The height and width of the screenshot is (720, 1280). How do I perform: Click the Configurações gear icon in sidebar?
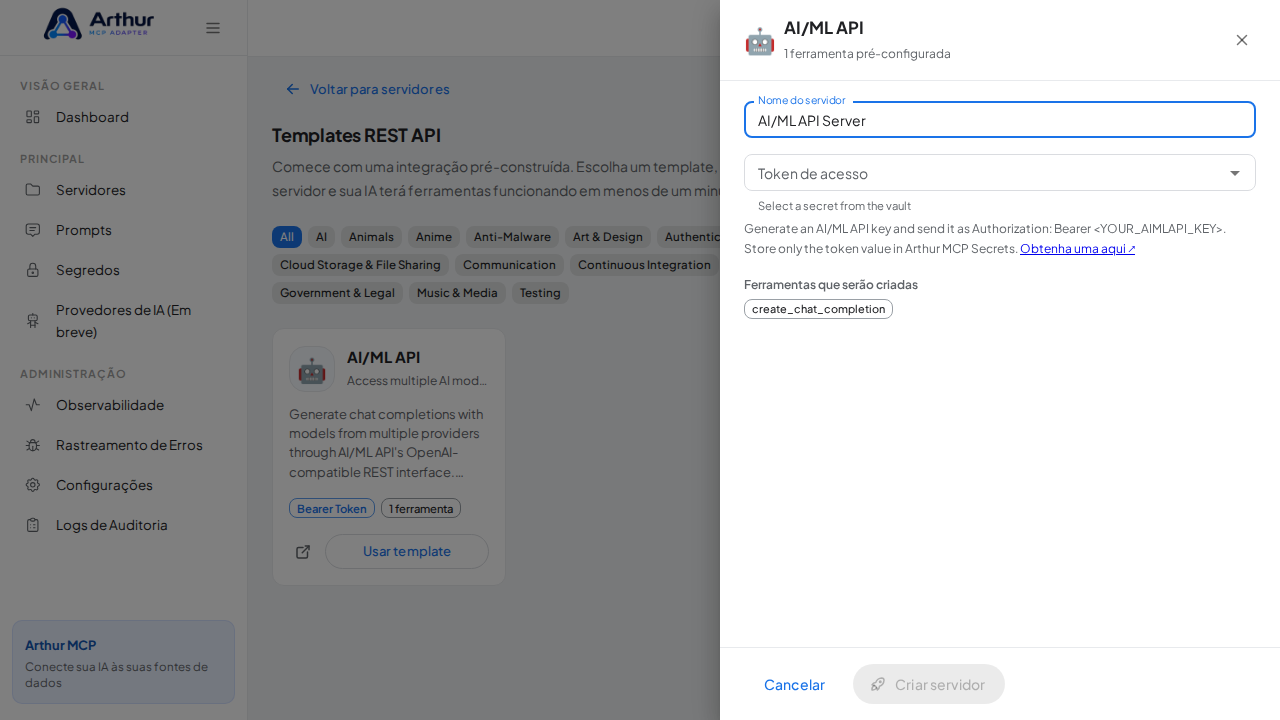click(33, 485)
